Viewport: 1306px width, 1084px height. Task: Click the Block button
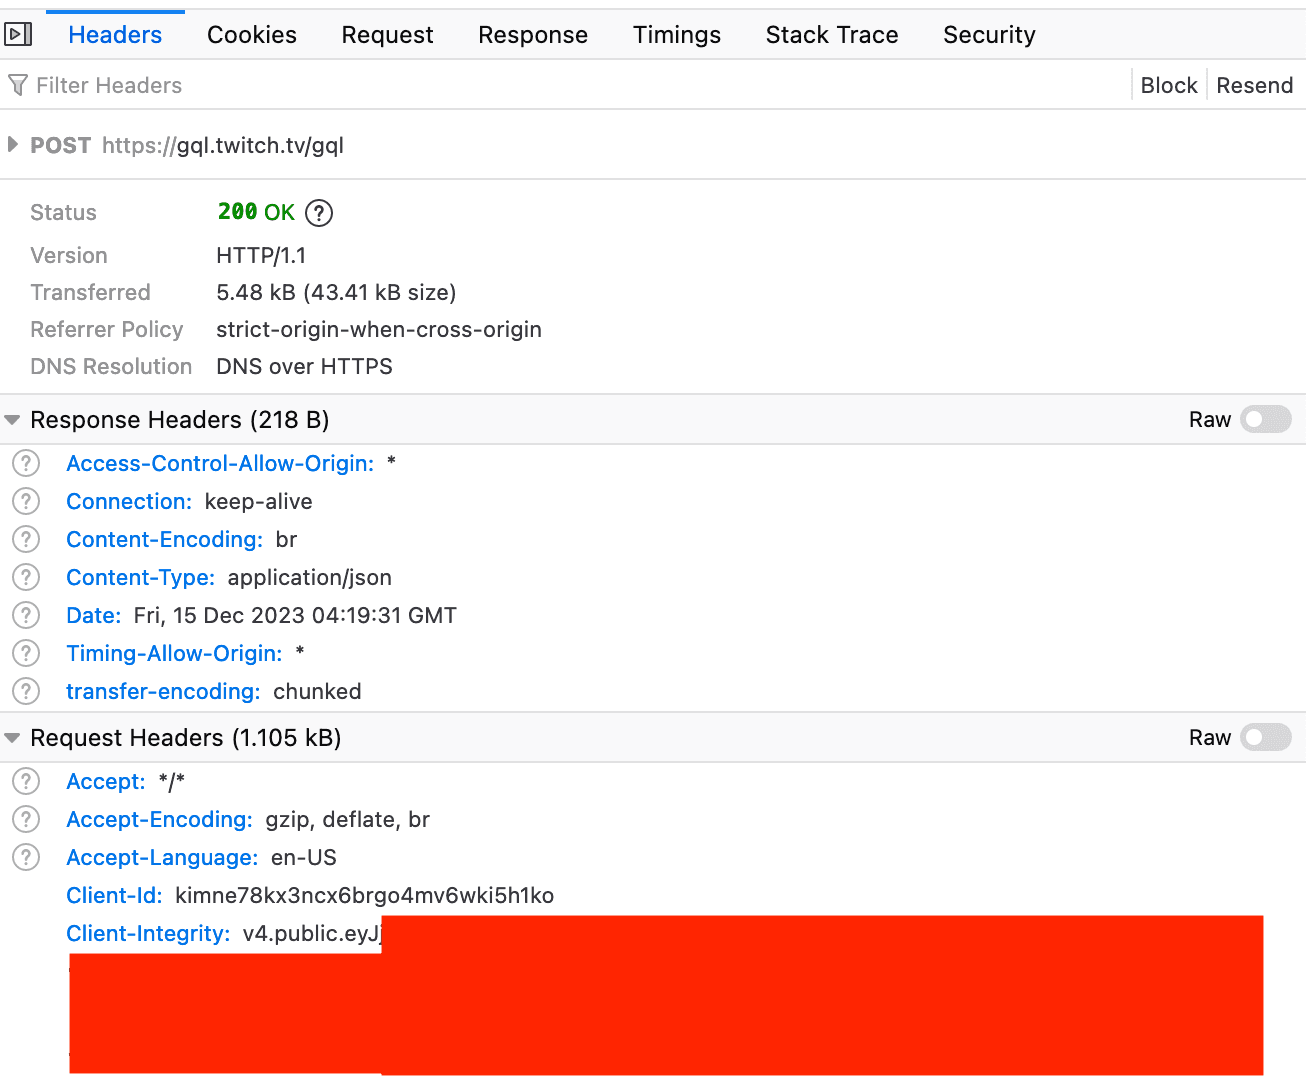1168,86
